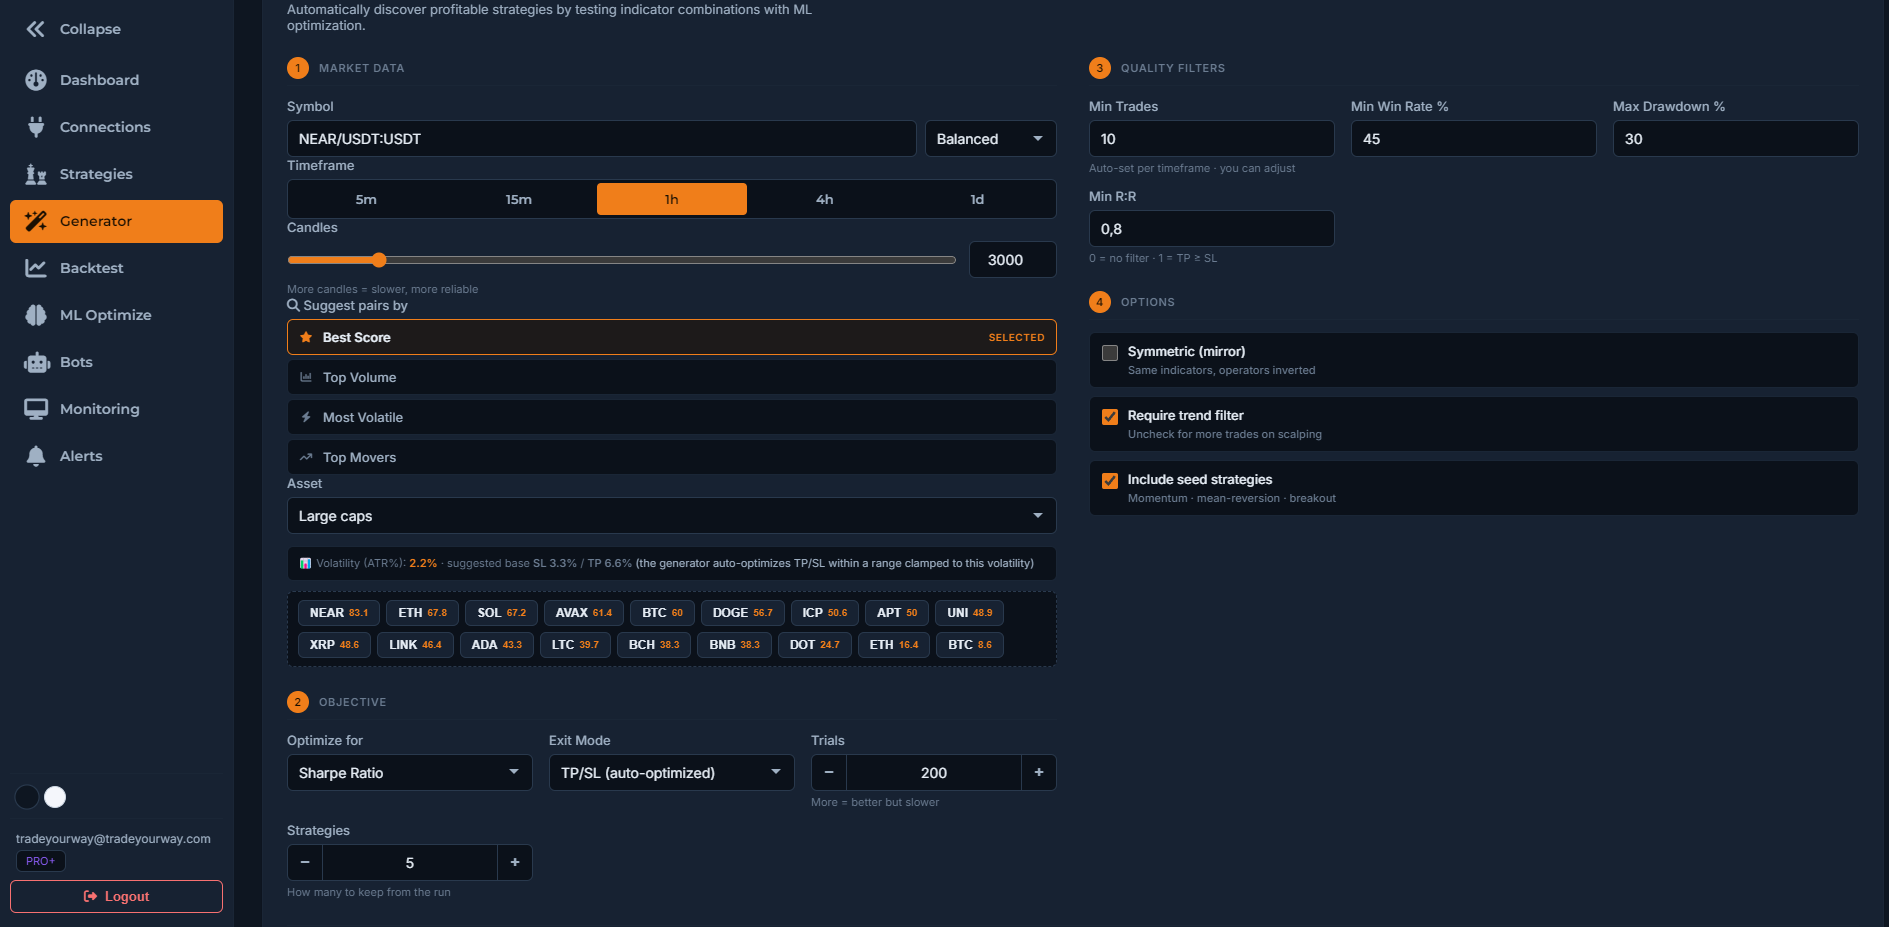
Task: Click the Min R:R input field
Action: [1211, 229]
